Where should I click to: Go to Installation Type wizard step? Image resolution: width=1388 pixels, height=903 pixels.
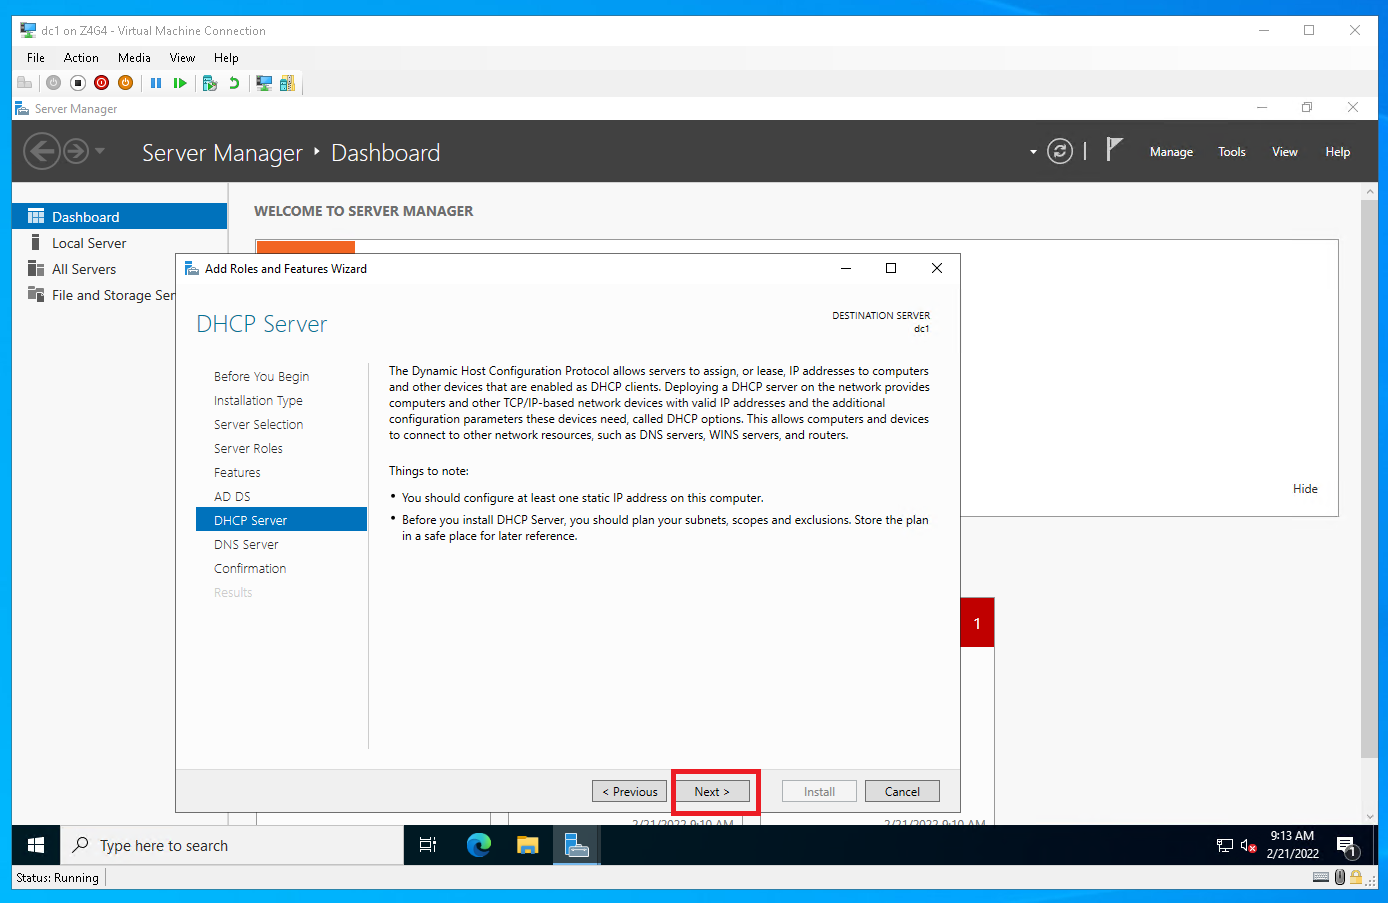(258, 400)
